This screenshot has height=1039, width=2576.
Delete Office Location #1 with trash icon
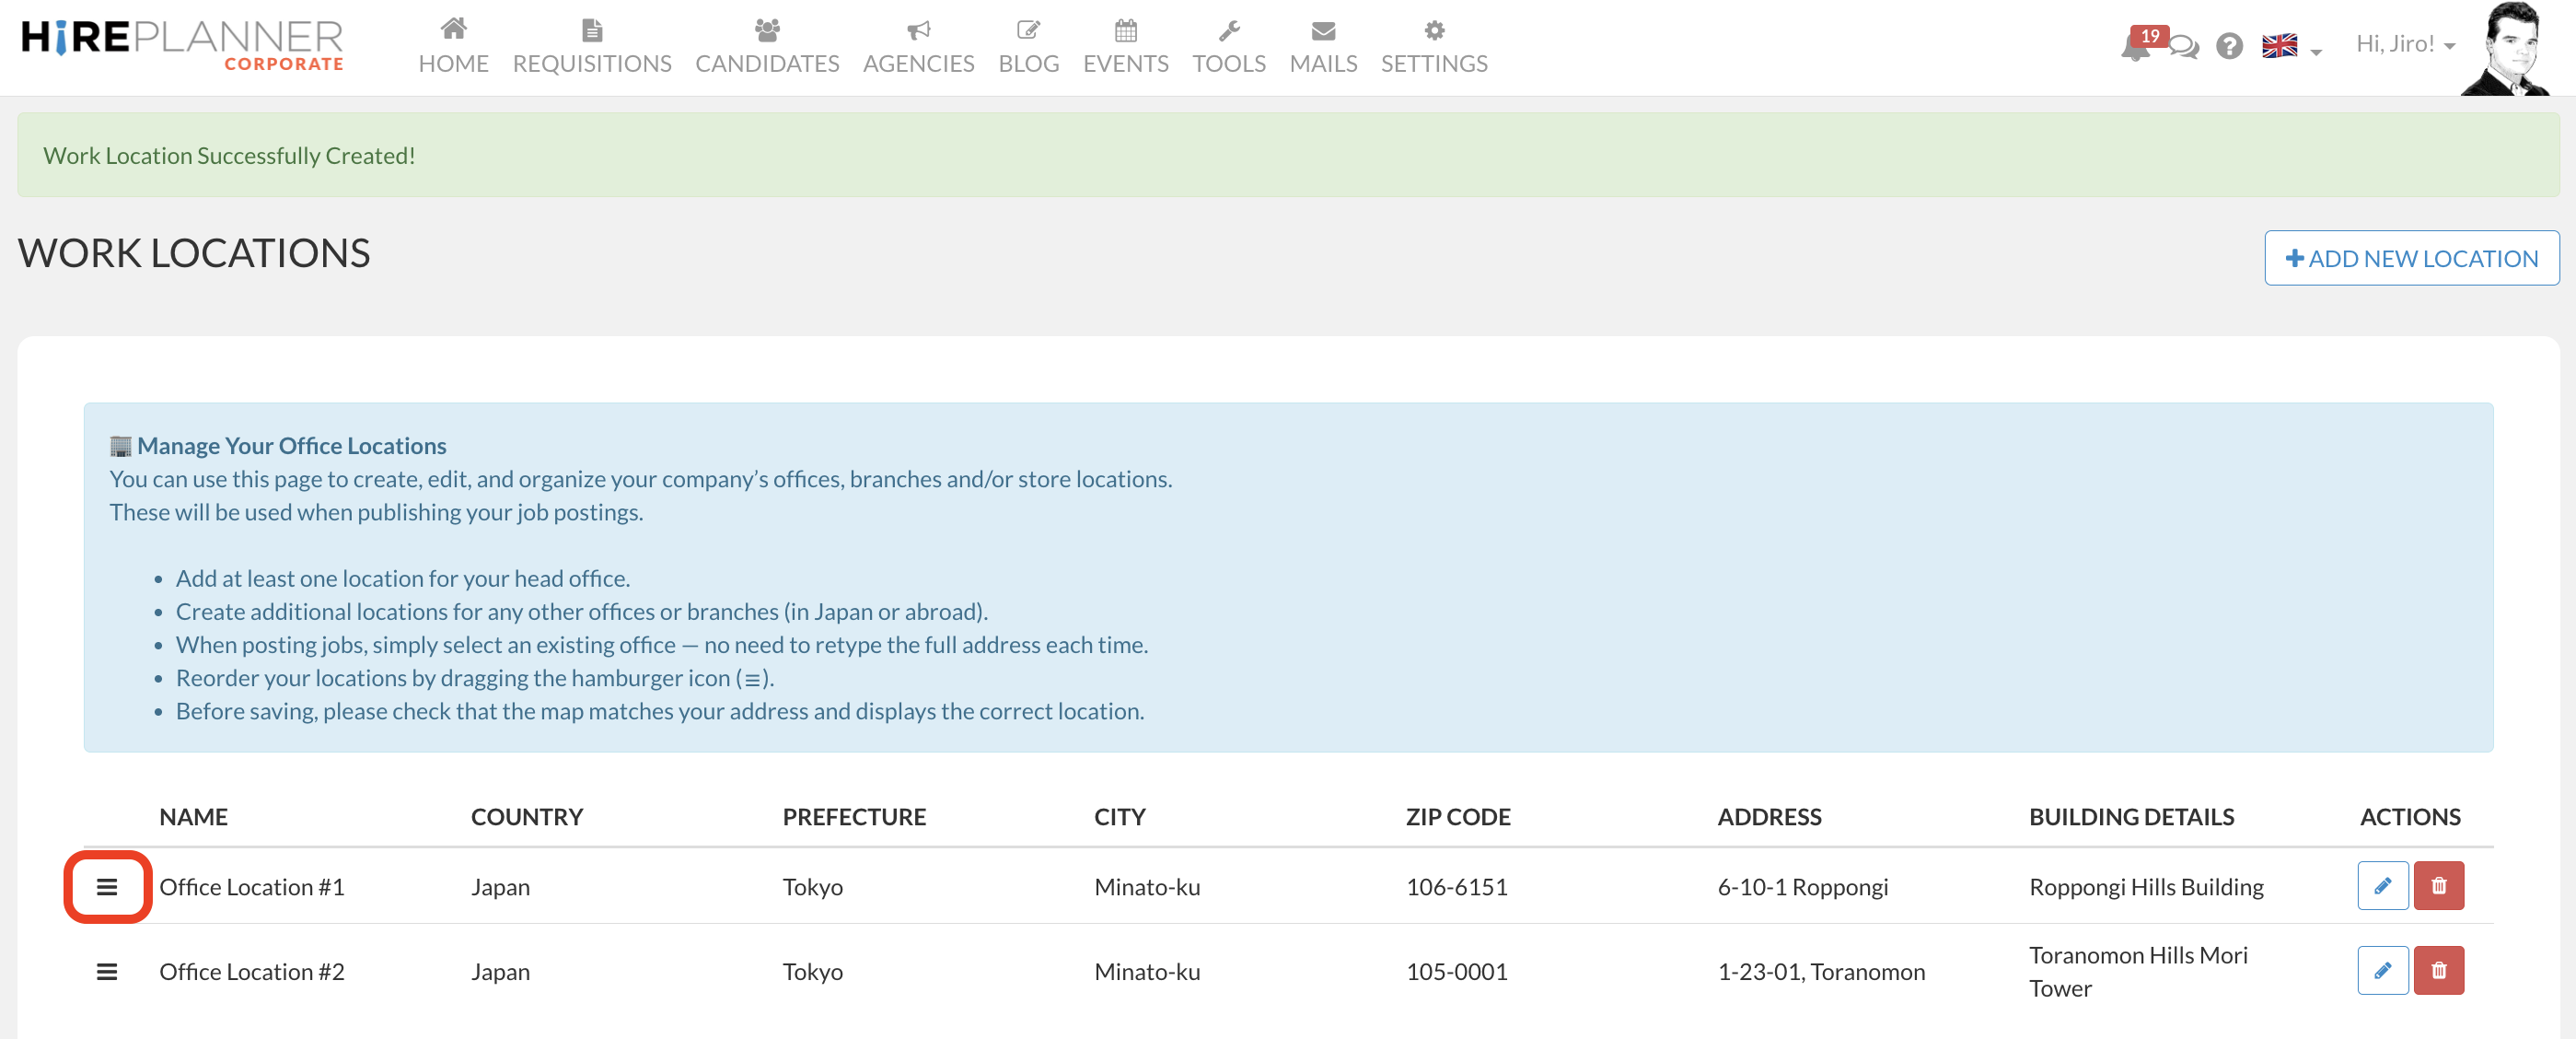coord(2438,885)
